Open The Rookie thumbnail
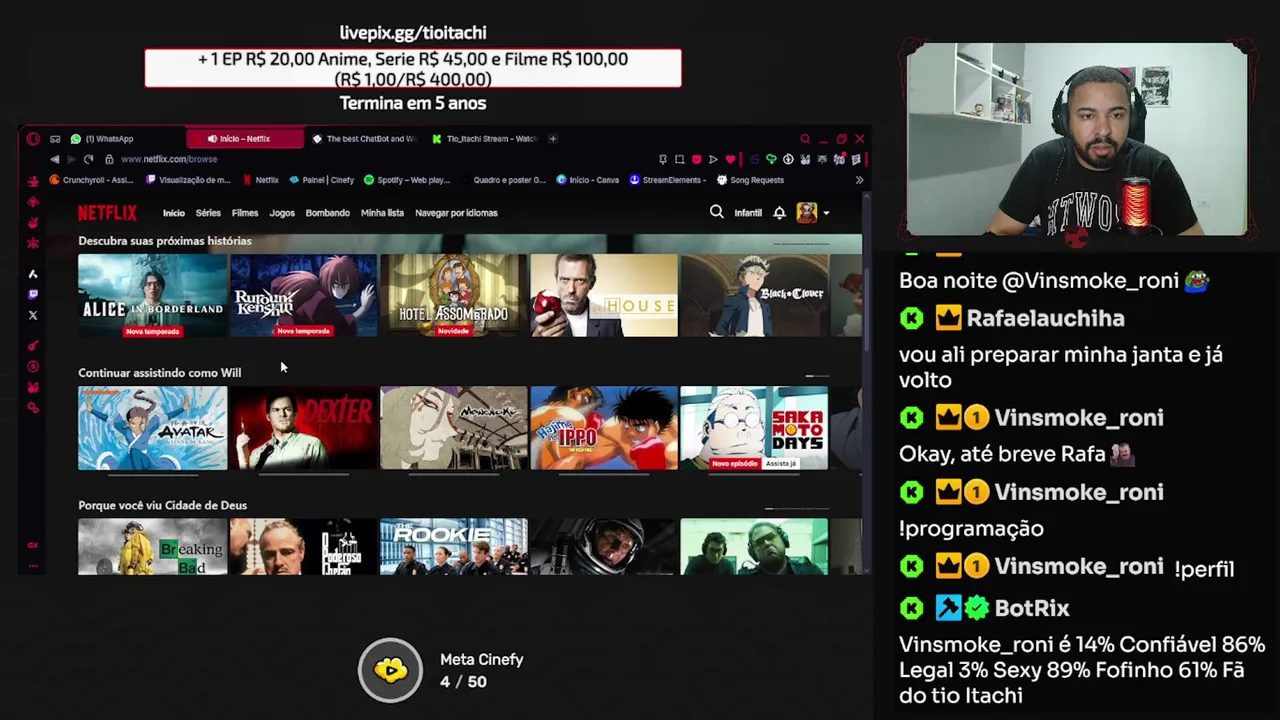 (454, 546)
